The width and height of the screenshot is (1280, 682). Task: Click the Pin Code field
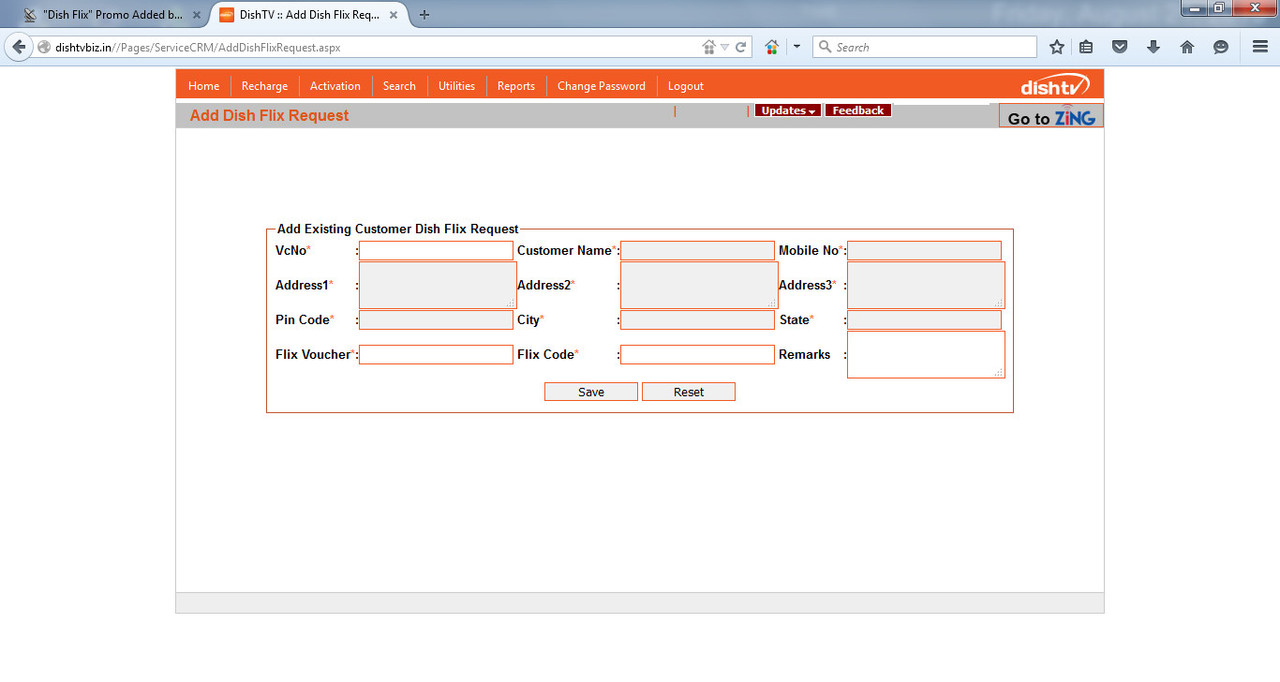point(436,320)
